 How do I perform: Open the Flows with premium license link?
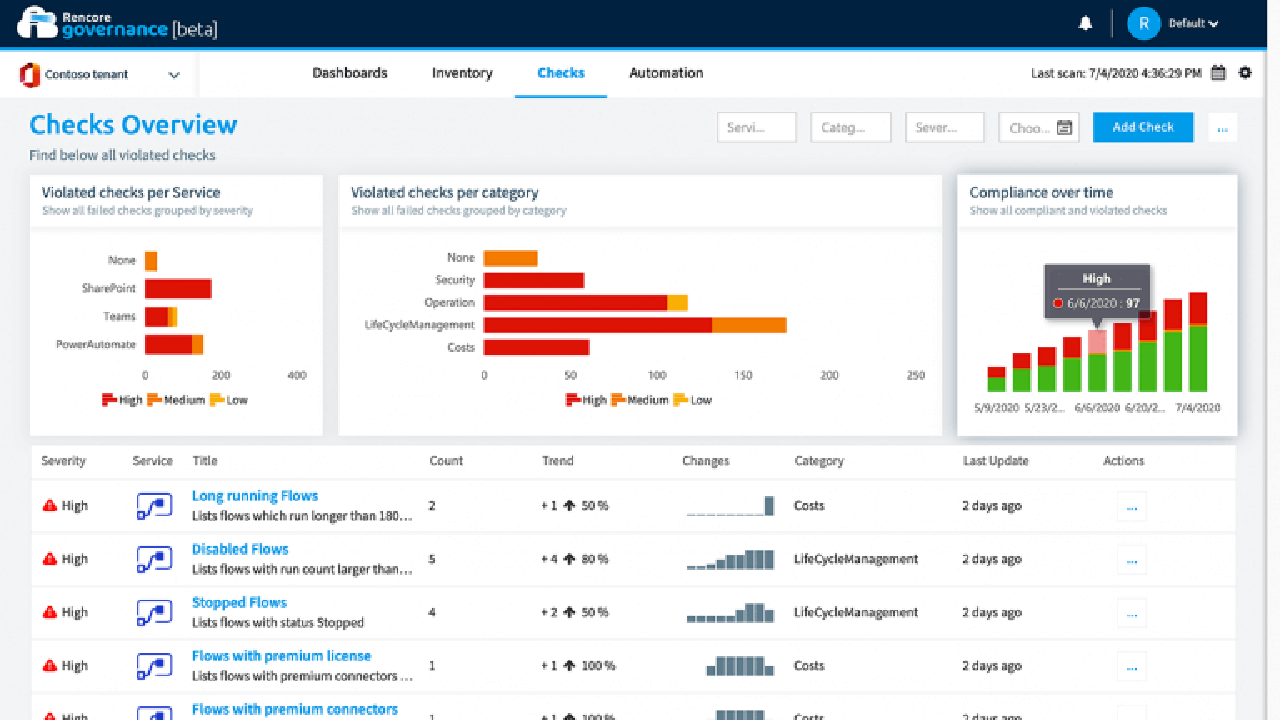(x=281, y=656)
